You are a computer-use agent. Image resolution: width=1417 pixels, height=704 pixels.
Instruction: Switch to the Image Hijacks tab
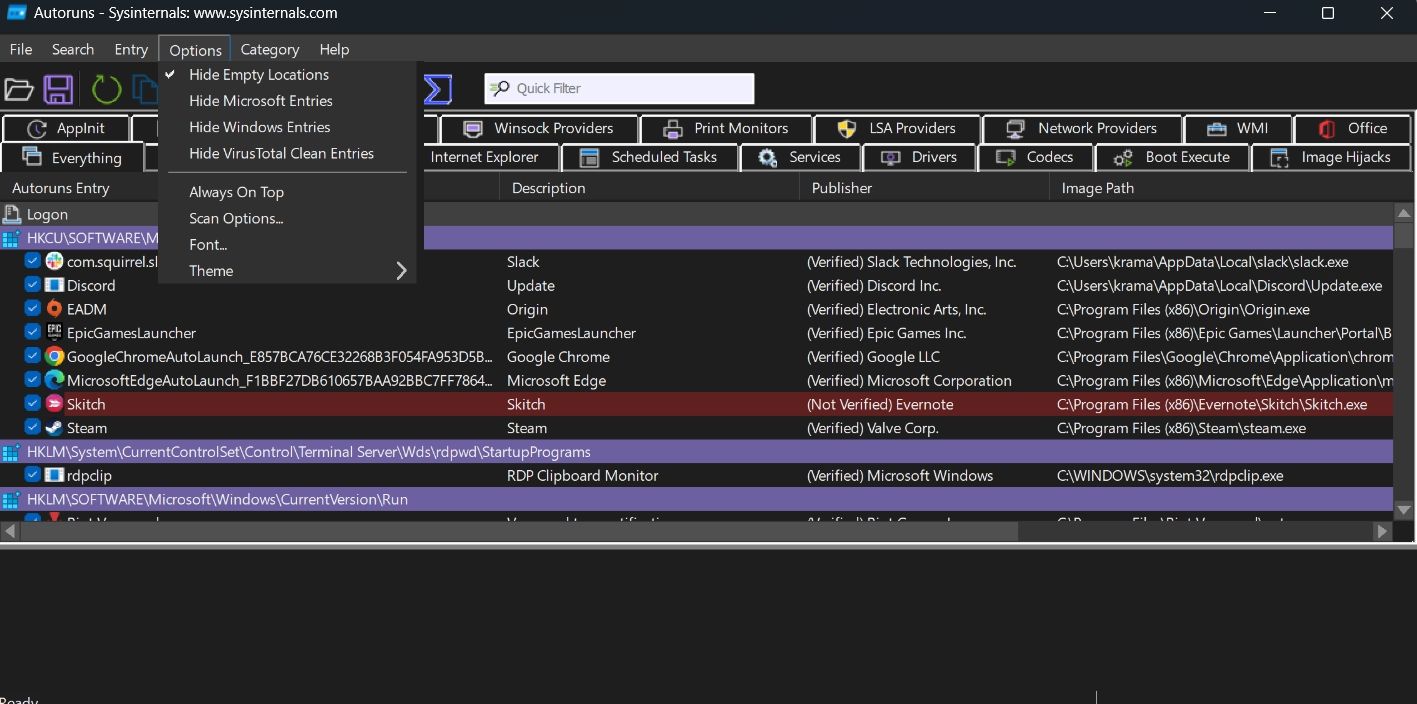[1331, 158]
